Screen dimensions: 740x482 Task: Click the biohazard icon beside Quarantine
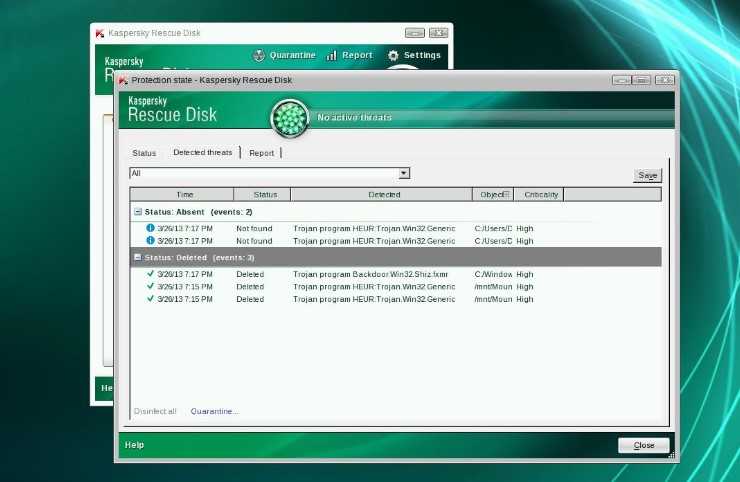259,56
